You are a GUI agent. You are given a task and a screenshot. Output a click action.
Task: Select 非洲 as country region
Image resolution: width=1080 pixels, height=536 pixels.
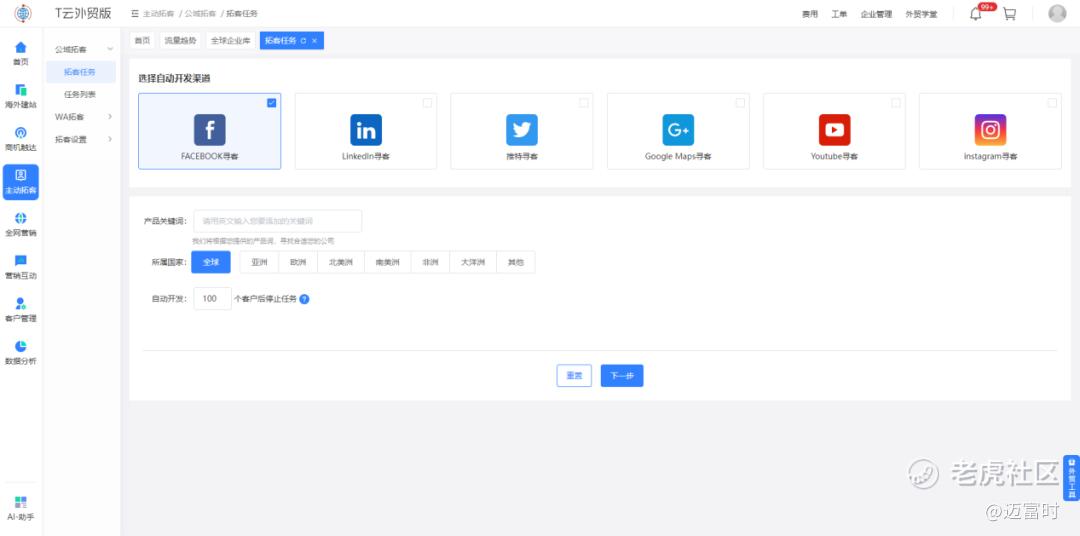430,262
